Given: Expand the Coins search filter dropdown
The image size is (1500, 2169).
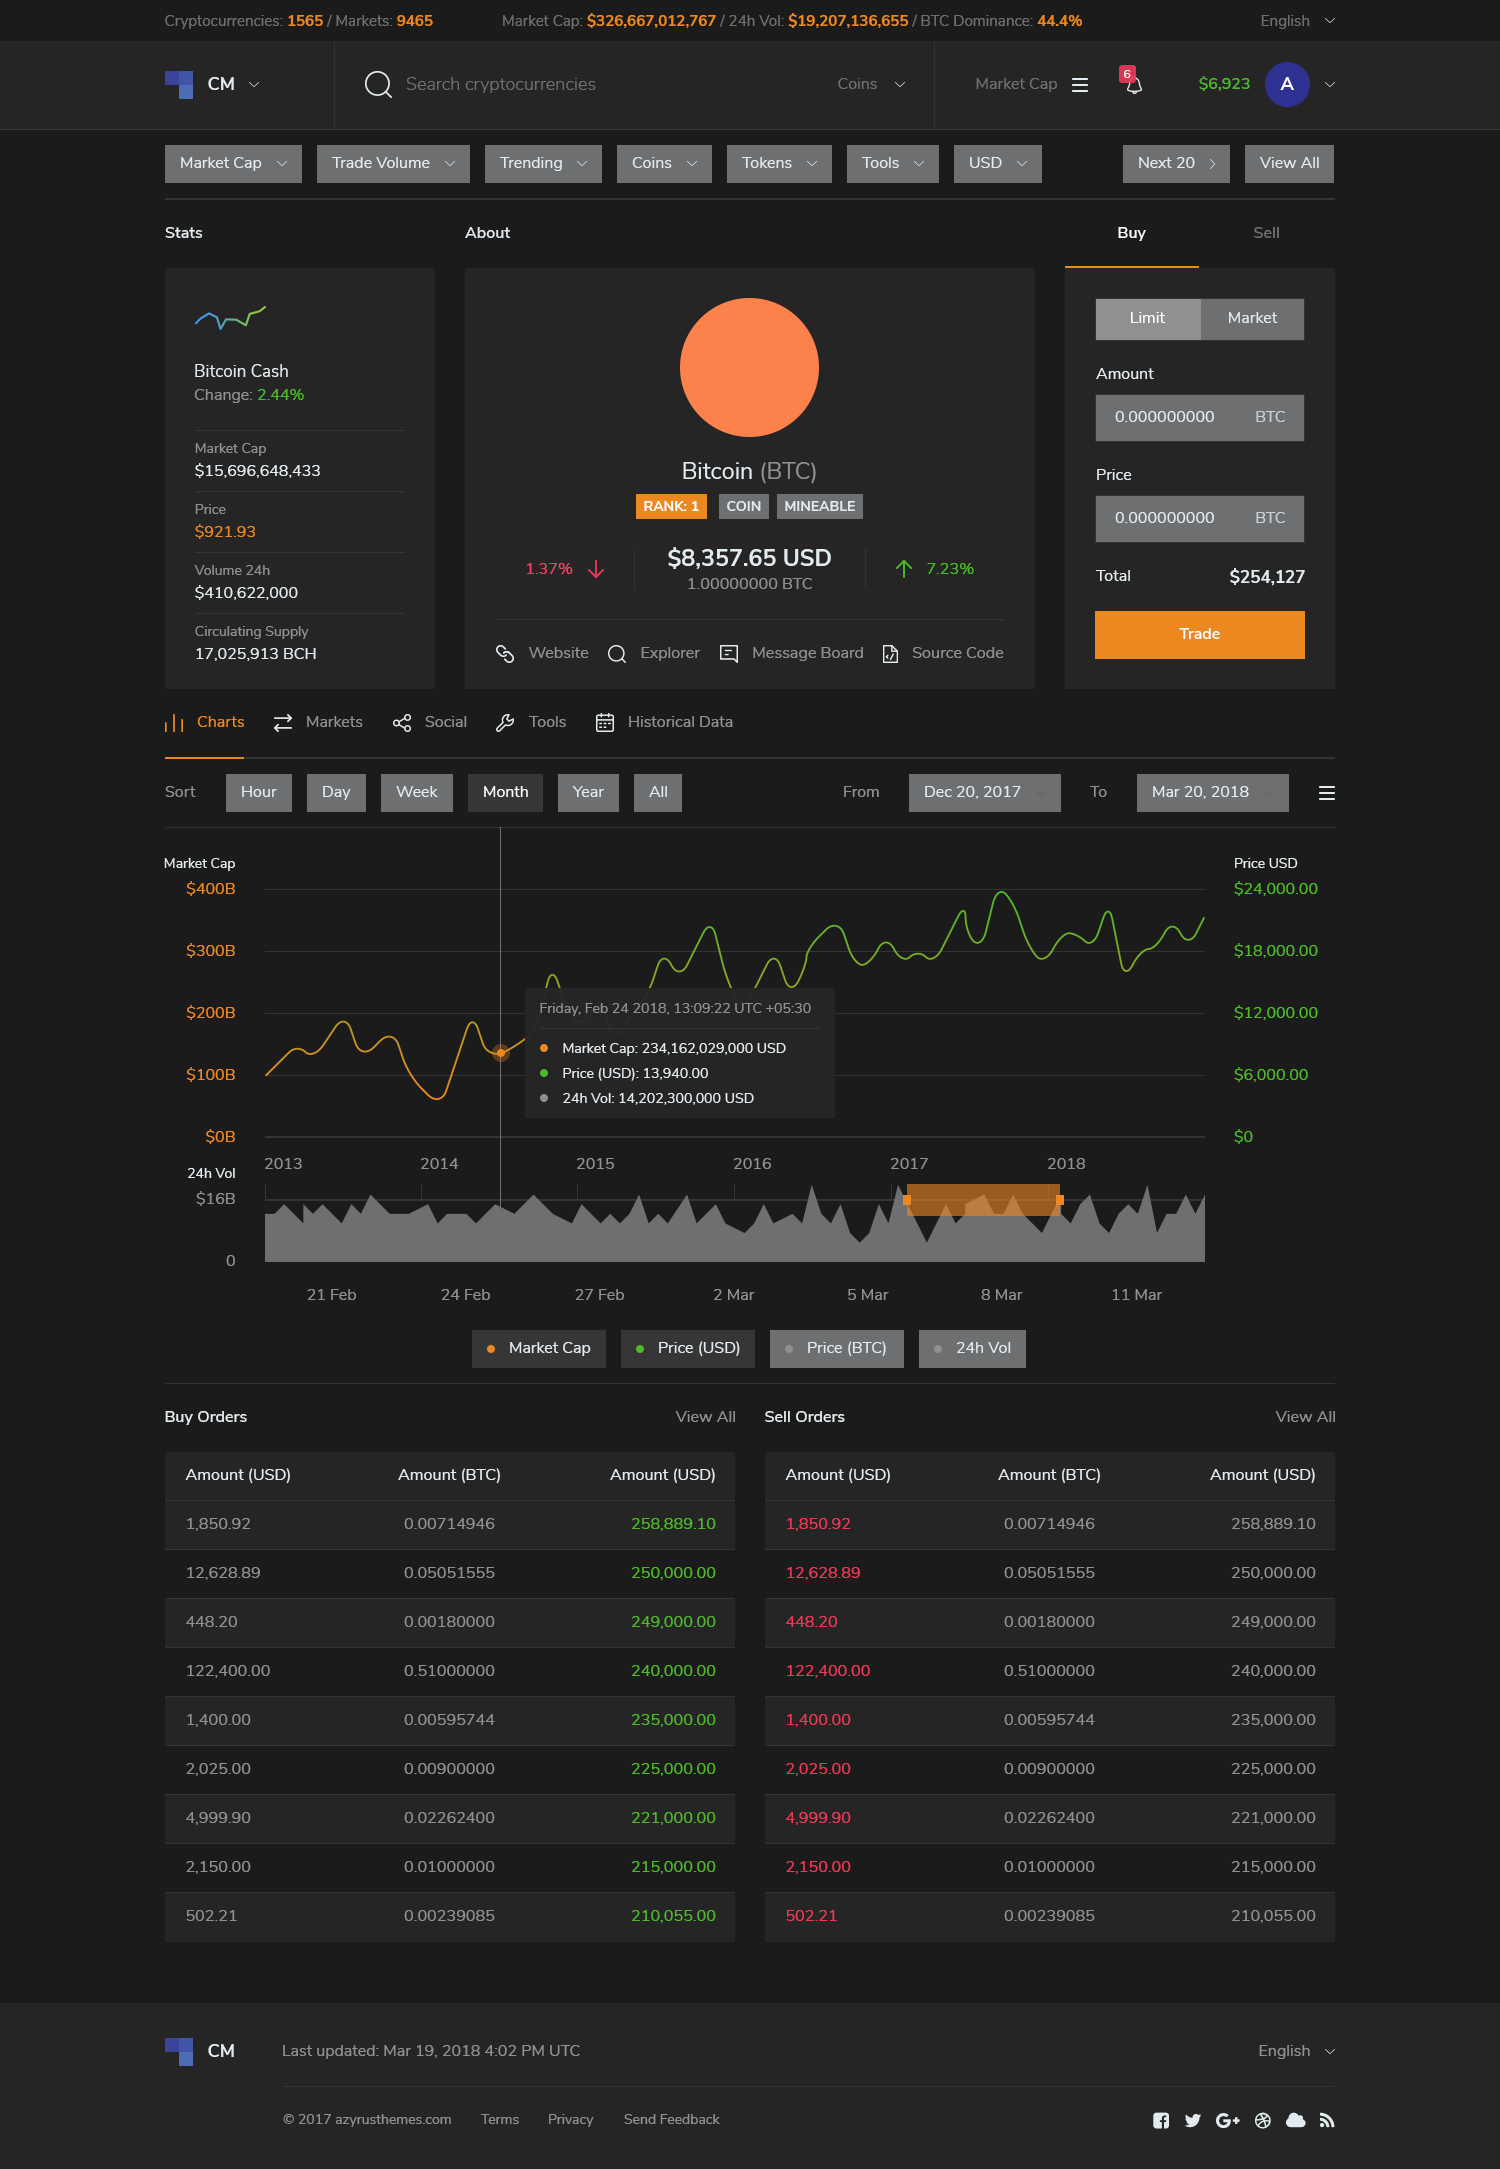Looking at the screenshot, I should pos(871,85).
